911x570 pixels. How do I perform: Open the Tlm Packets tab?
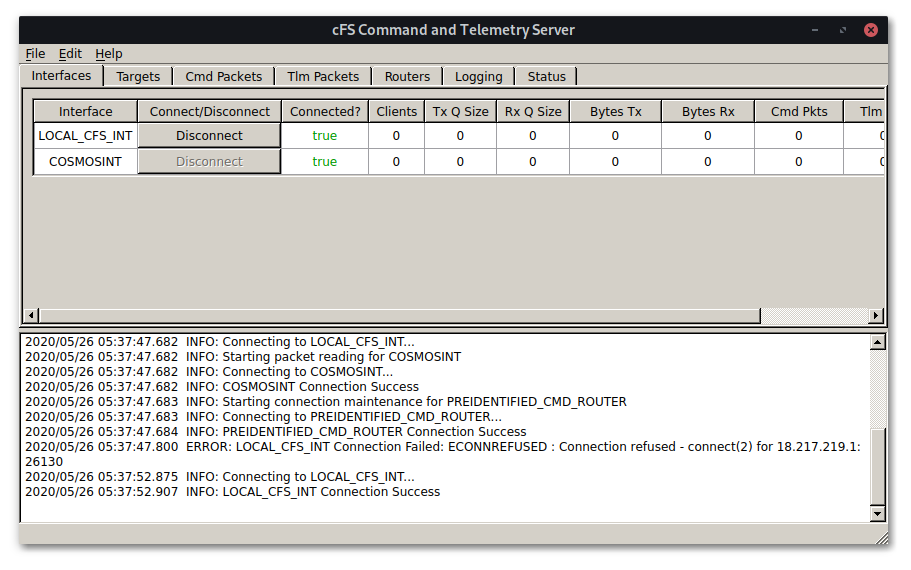click(323, 76)
